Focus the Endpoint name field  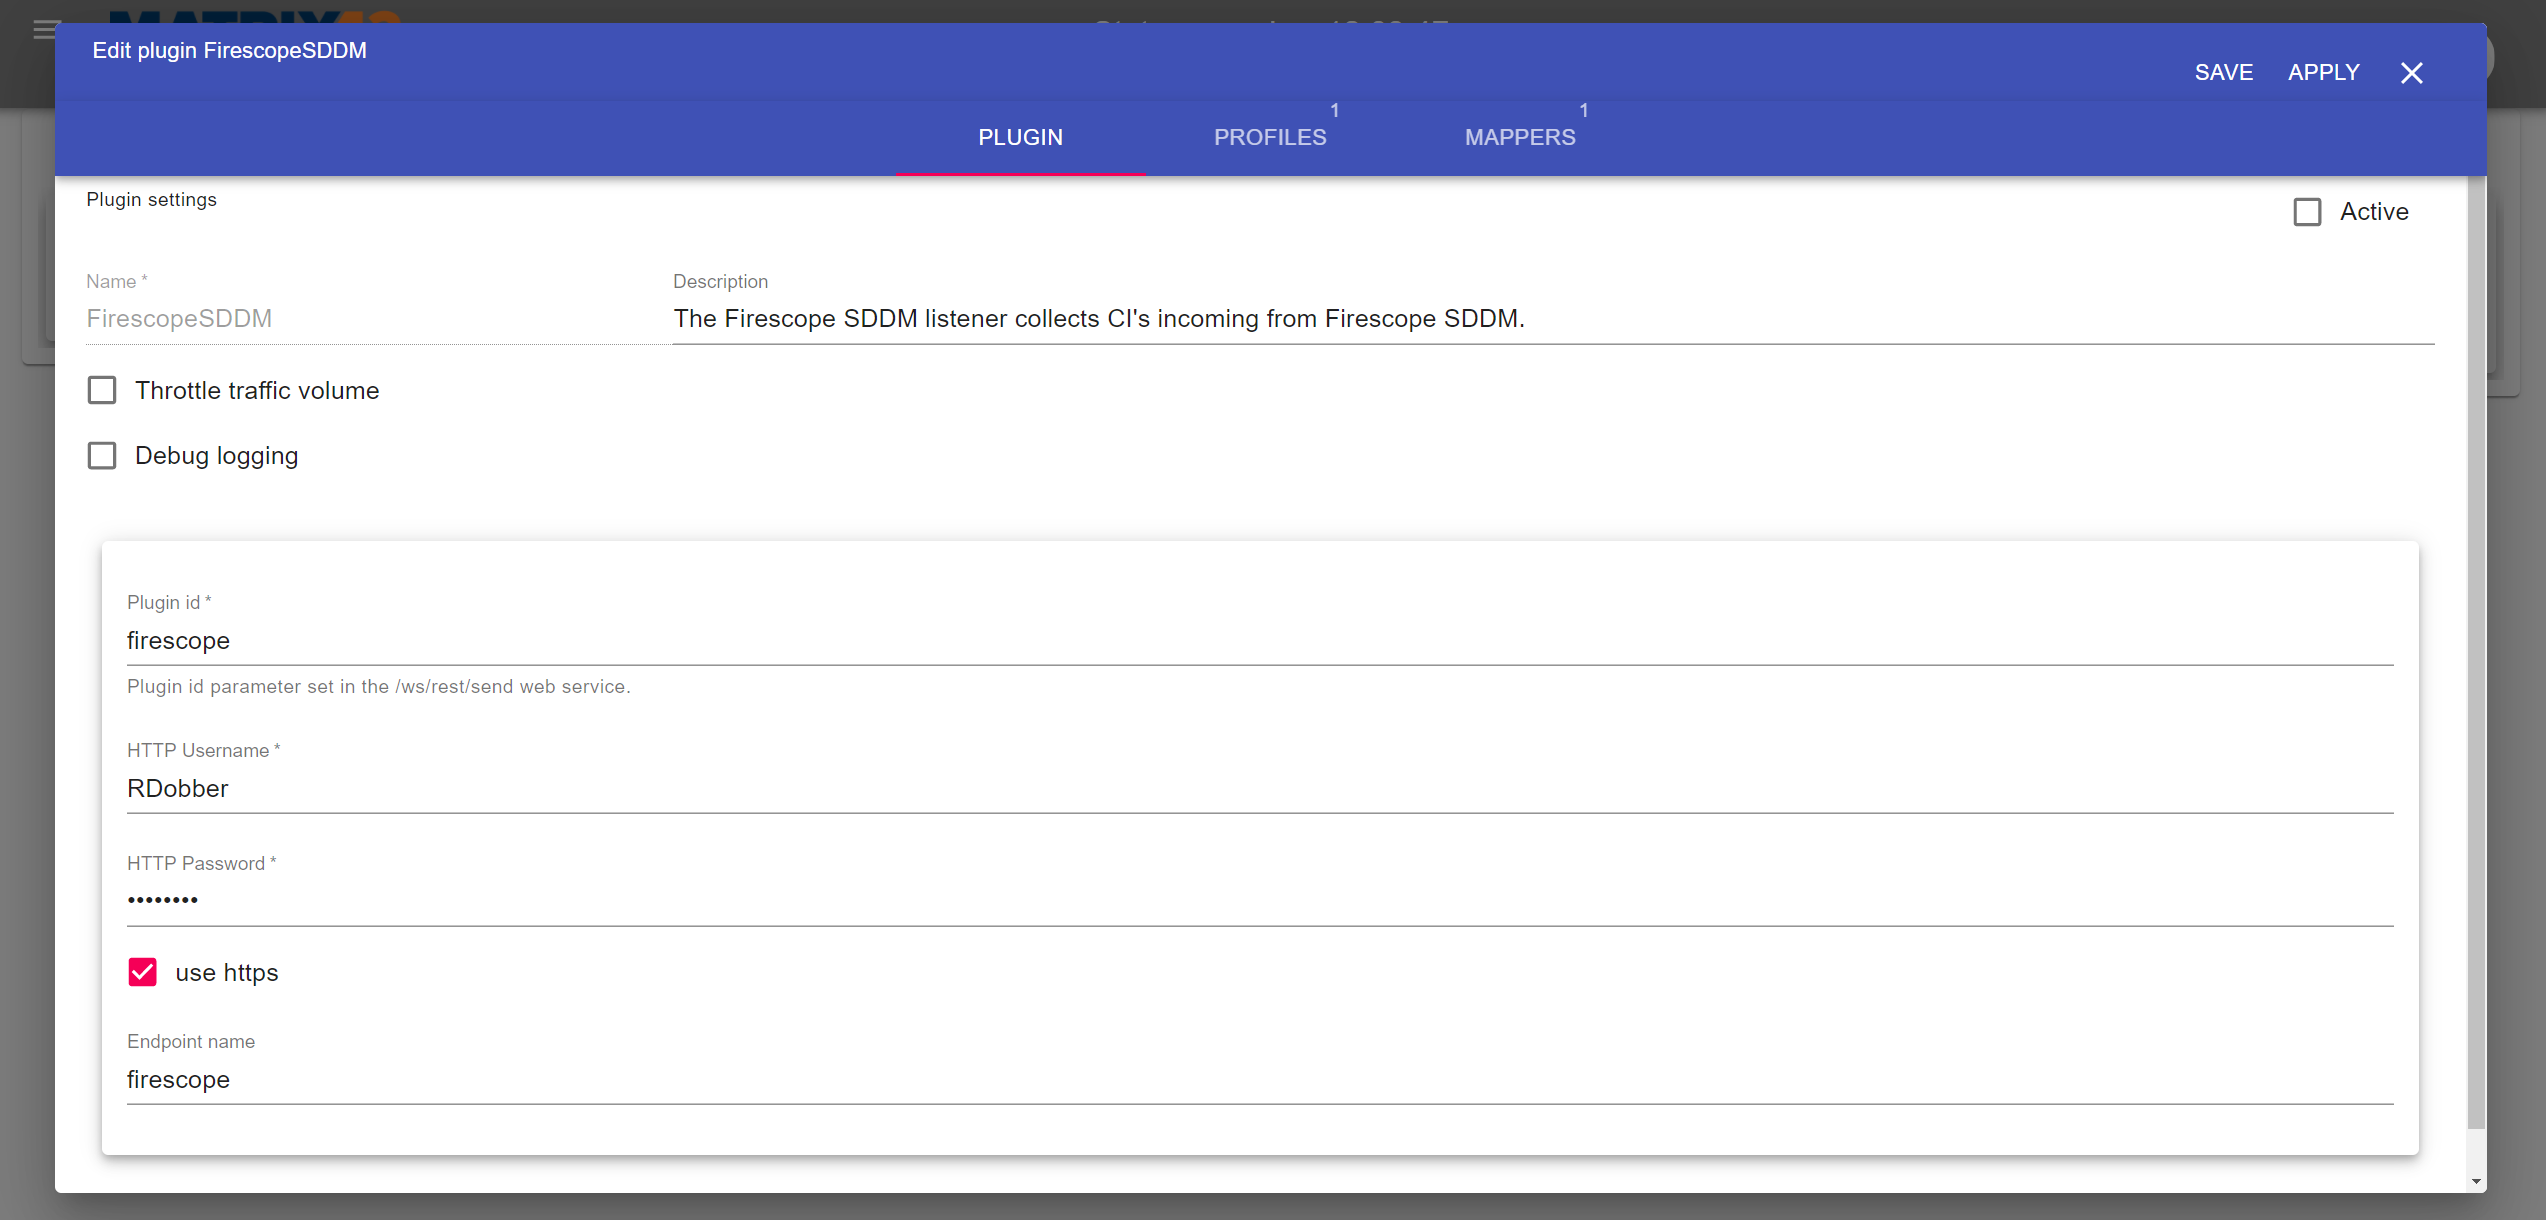tap(1258, 1080)
